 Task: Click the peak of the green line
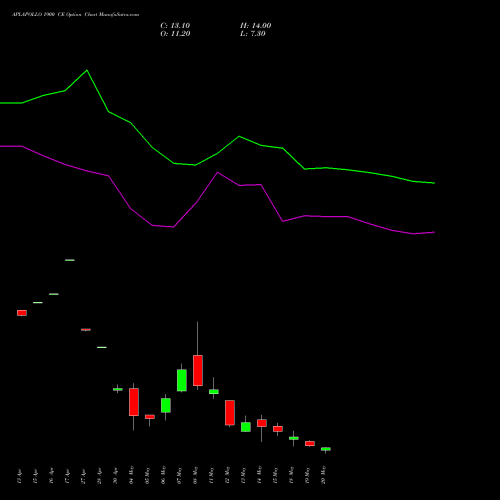(87, 70)
